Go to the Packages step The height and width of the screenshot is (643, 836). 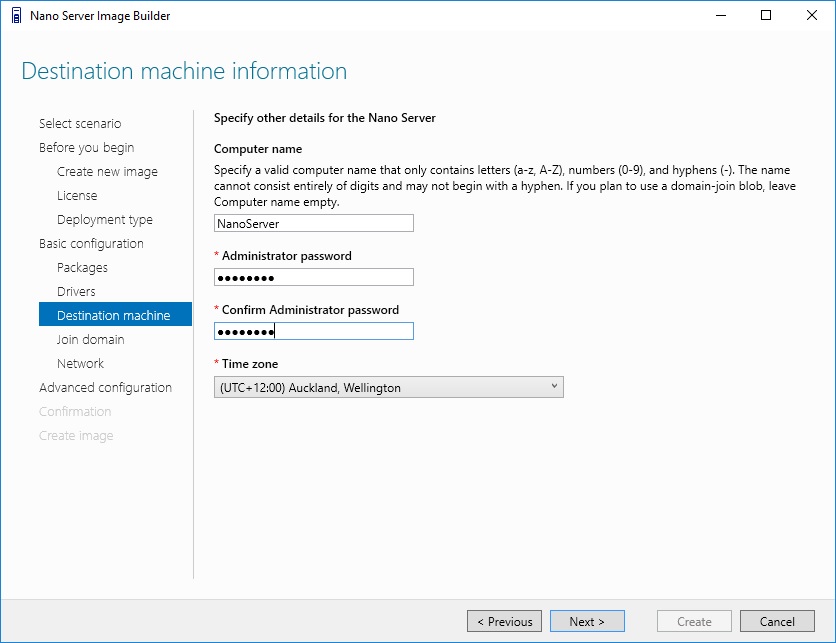pyautogui.click(x=82, y=268)
